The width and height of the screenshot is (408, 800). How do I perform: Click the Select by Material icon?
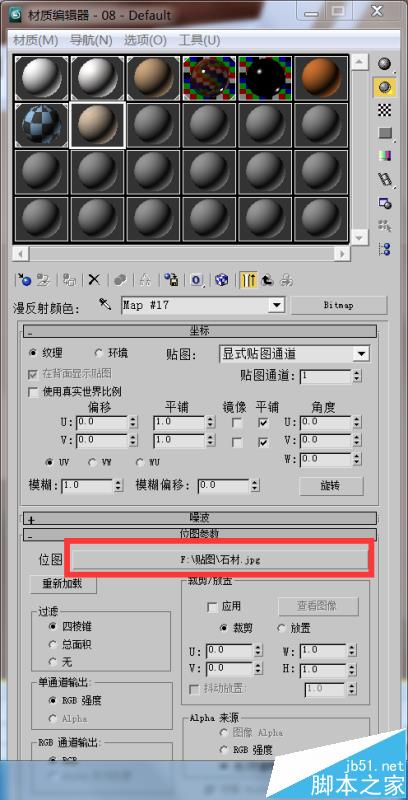coord(385,226)
